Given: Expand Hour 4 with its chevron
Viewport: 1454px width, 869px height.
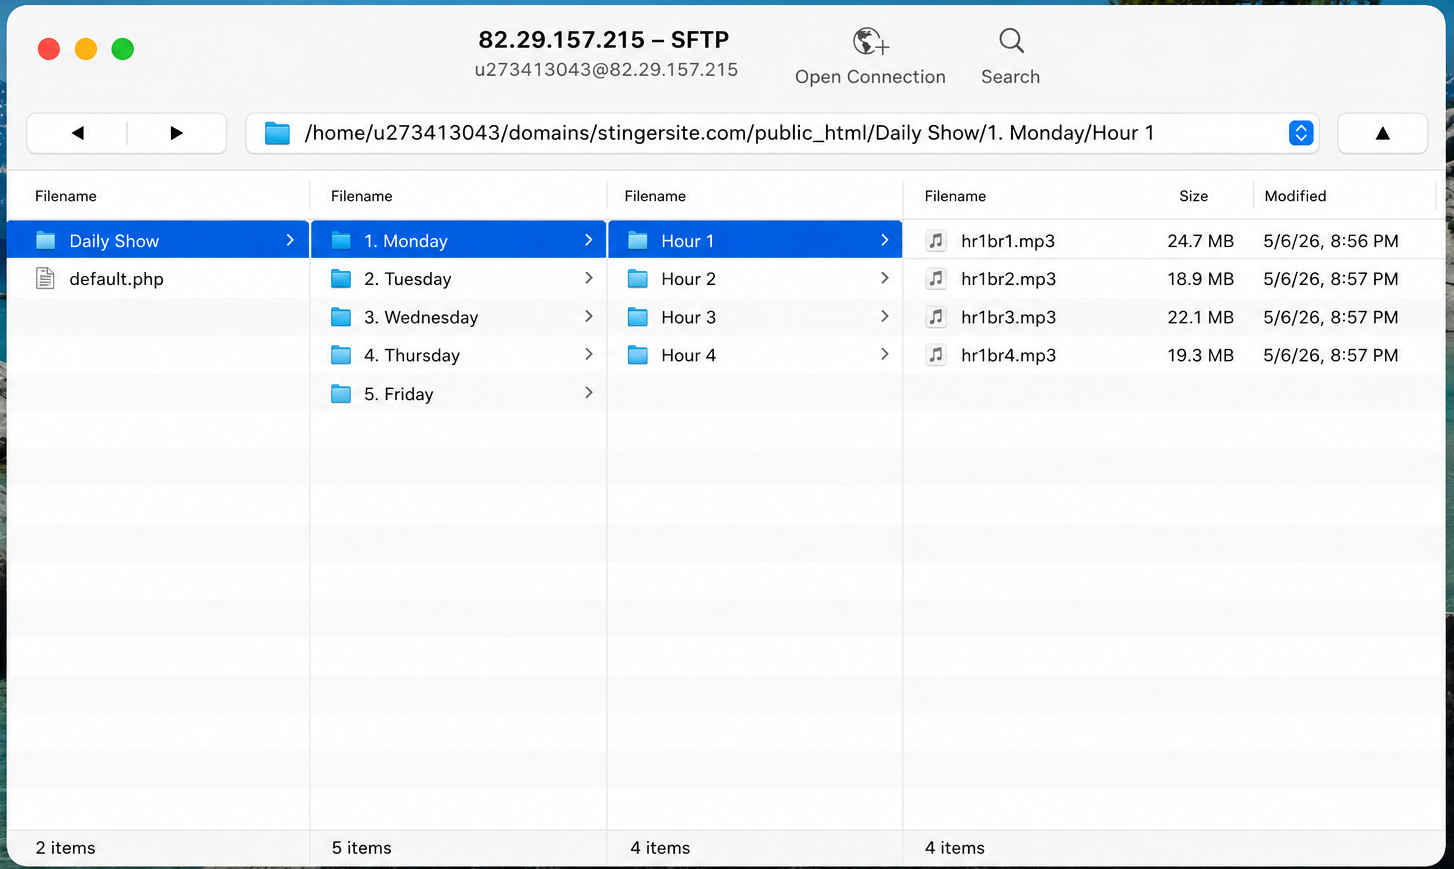Looking at the screenshot, I should tap(884, 354).
